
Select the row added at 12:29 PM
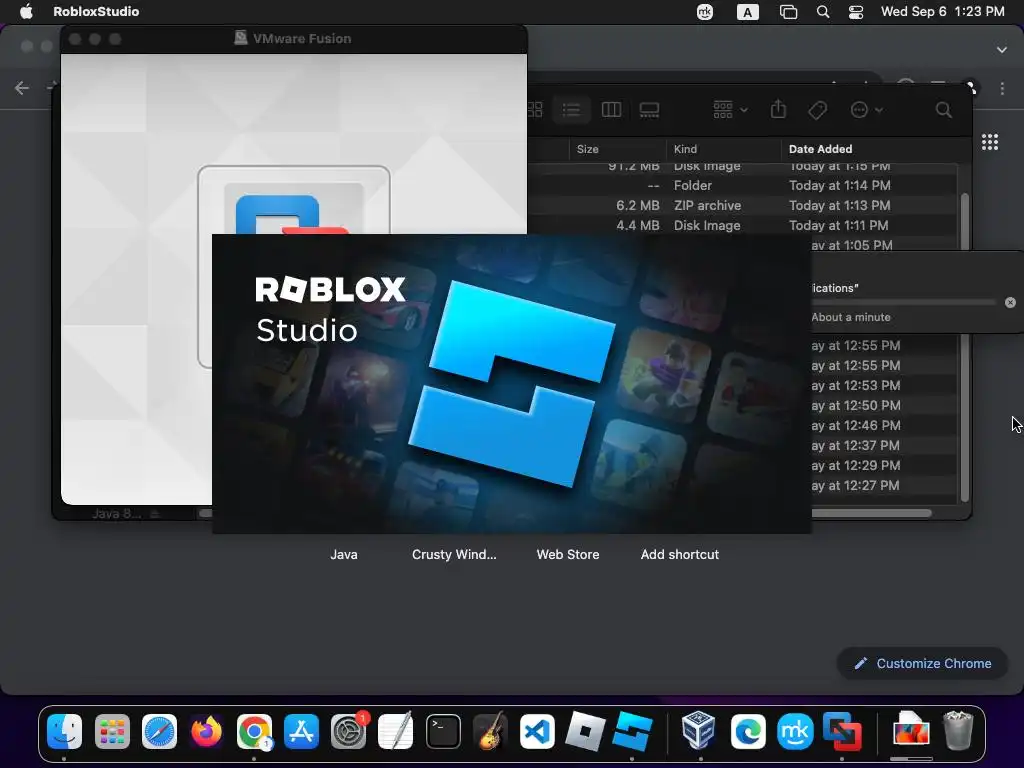pos(884,466)
